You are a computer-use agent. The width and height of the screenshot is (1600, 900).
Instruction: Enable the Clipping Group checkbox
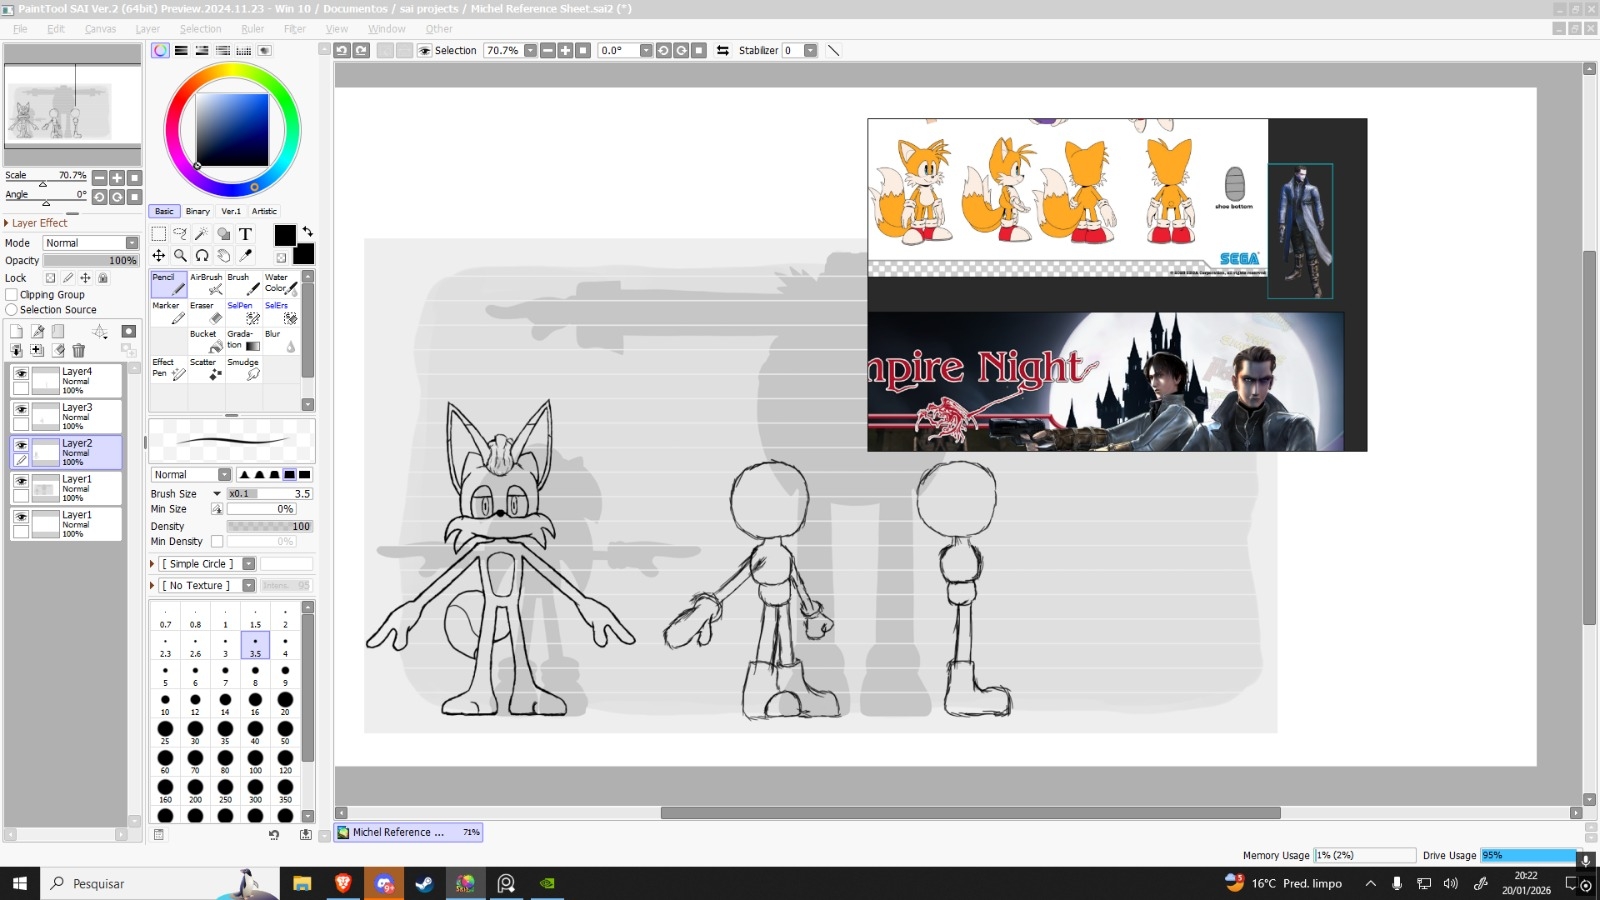click(12, 295)
